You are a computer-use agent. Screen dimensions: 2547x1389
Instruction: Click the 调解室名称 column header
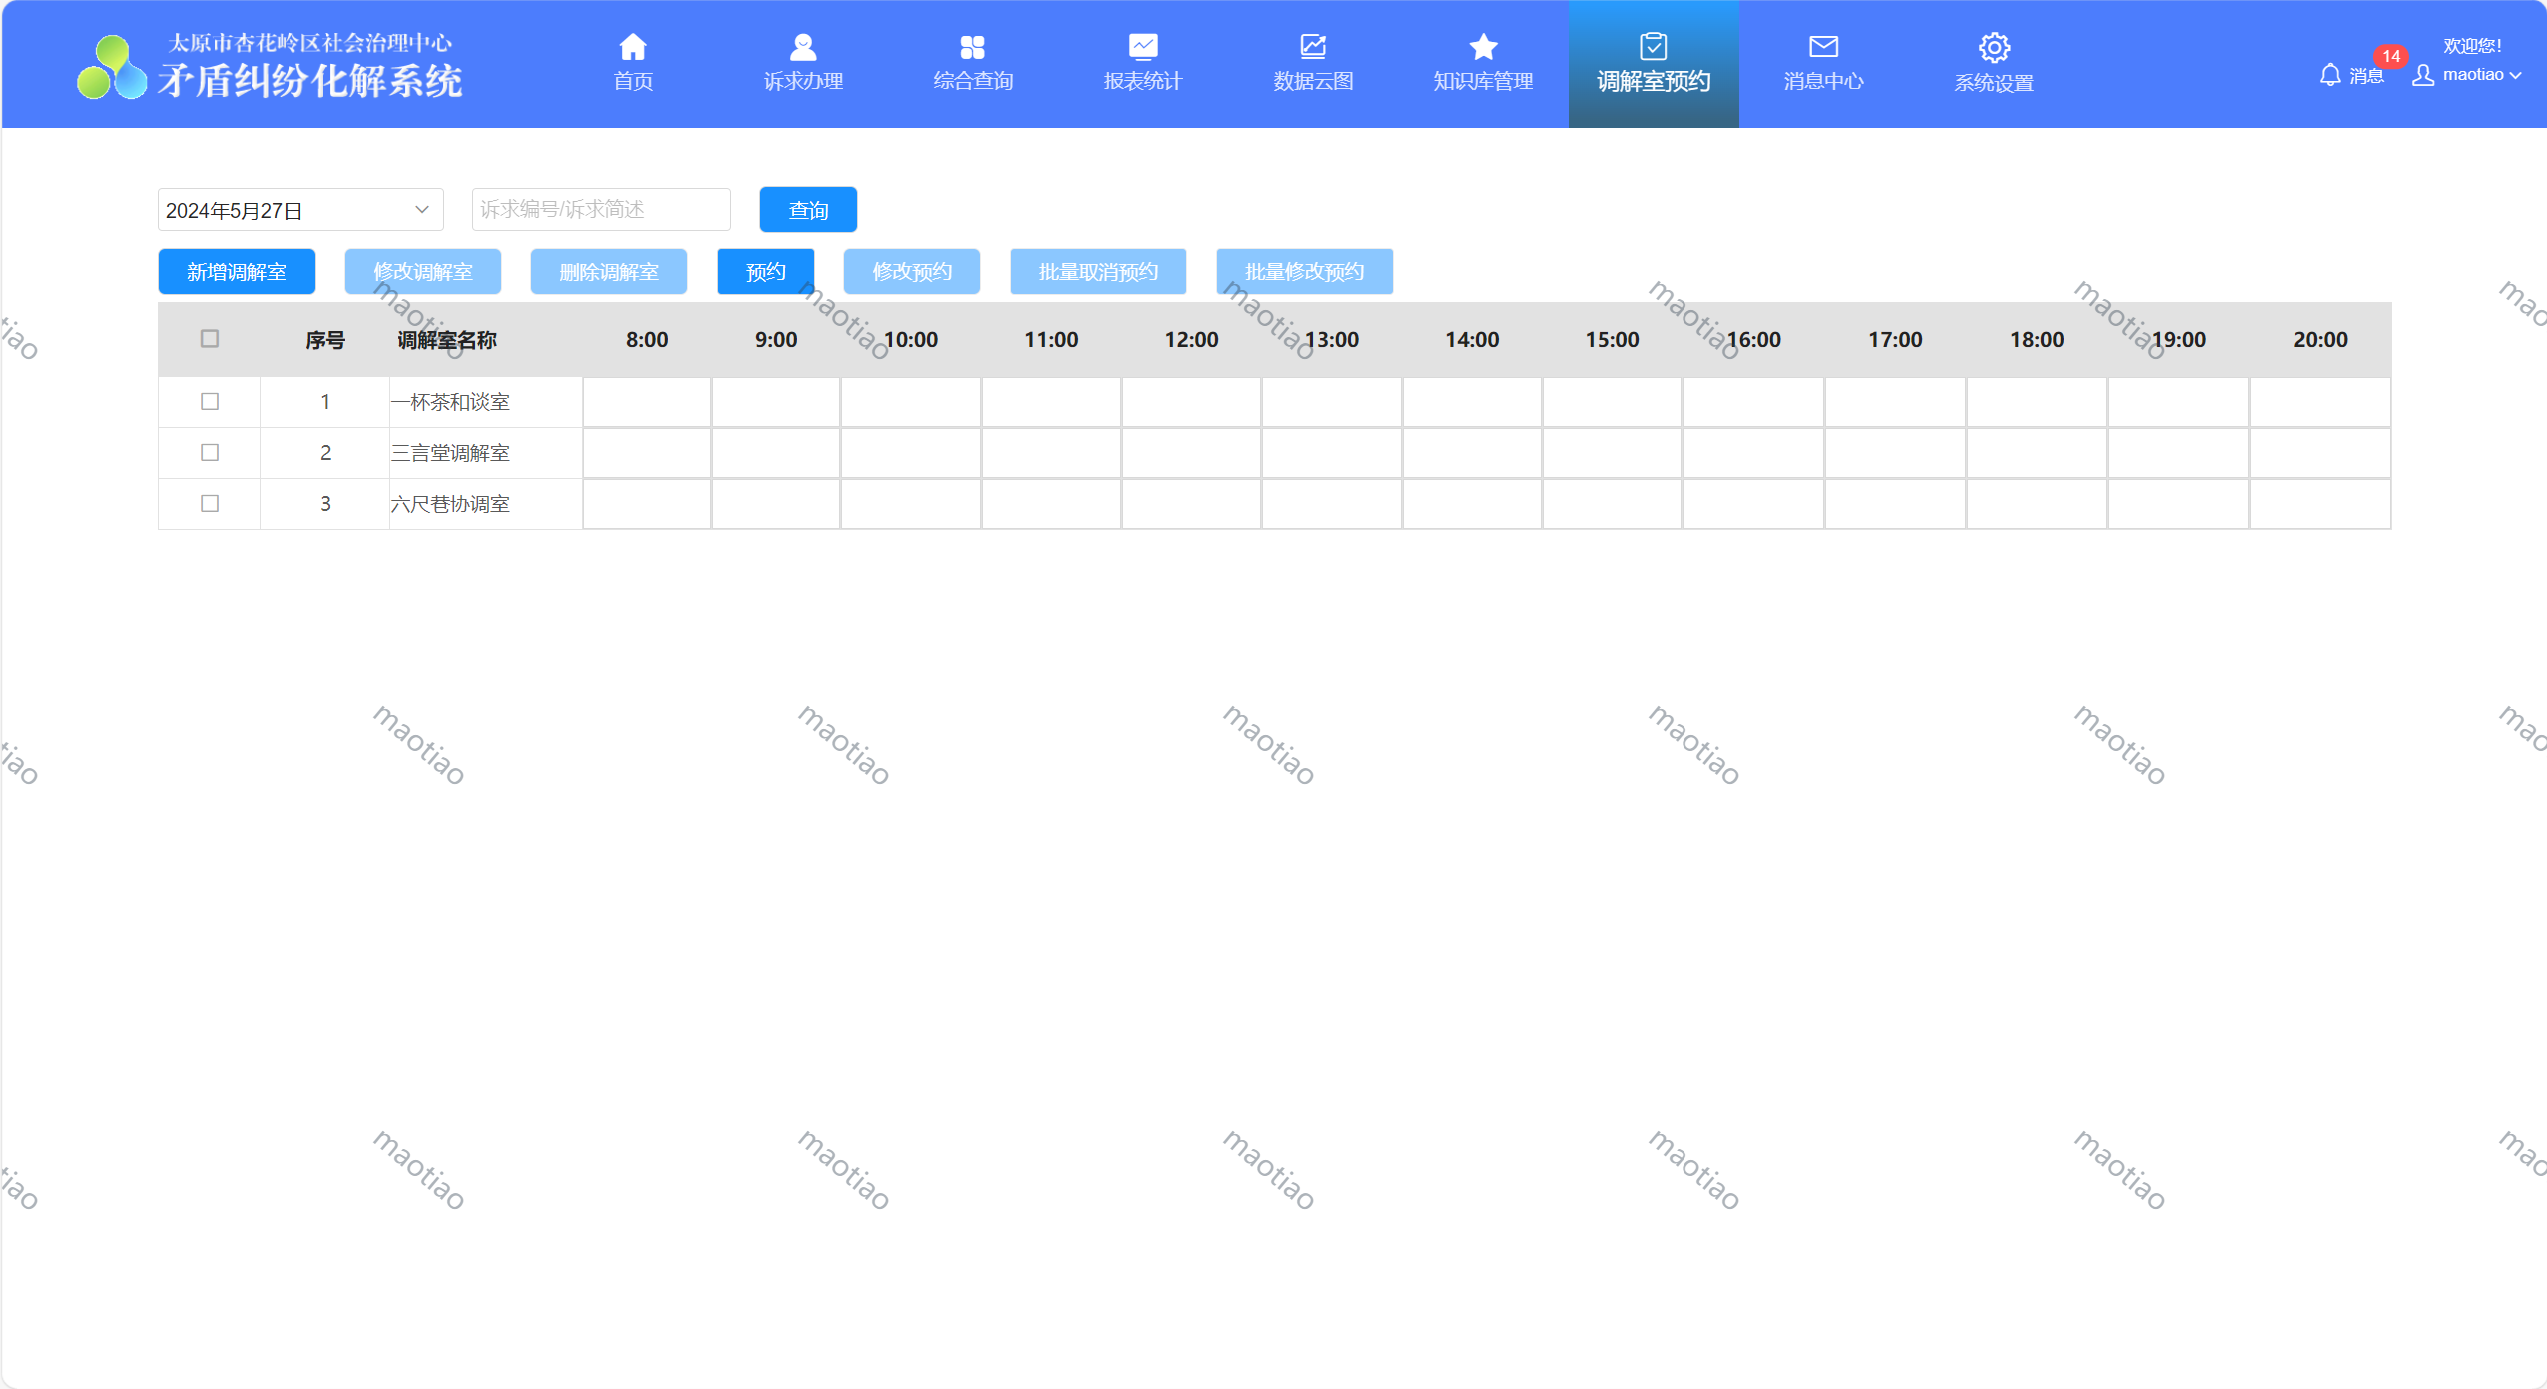447,340
